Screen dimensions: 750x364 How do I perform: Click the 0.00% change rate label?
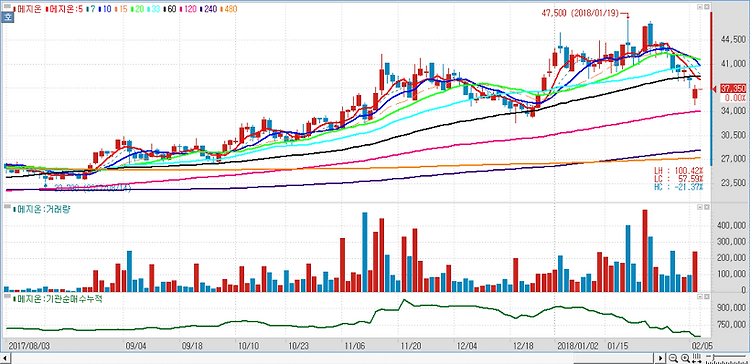[x=735, y=98]
